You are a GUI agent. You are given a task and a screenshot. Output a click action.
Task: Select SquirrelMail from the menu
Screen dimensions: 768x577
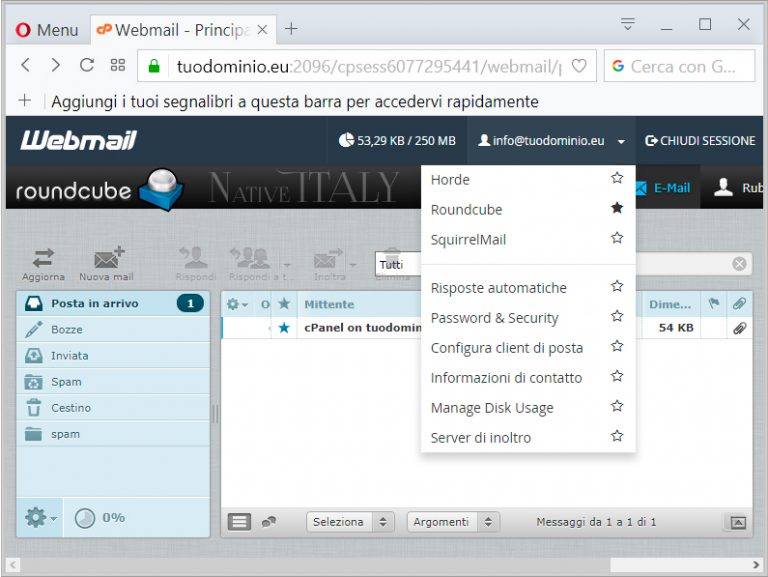[468, 239]
